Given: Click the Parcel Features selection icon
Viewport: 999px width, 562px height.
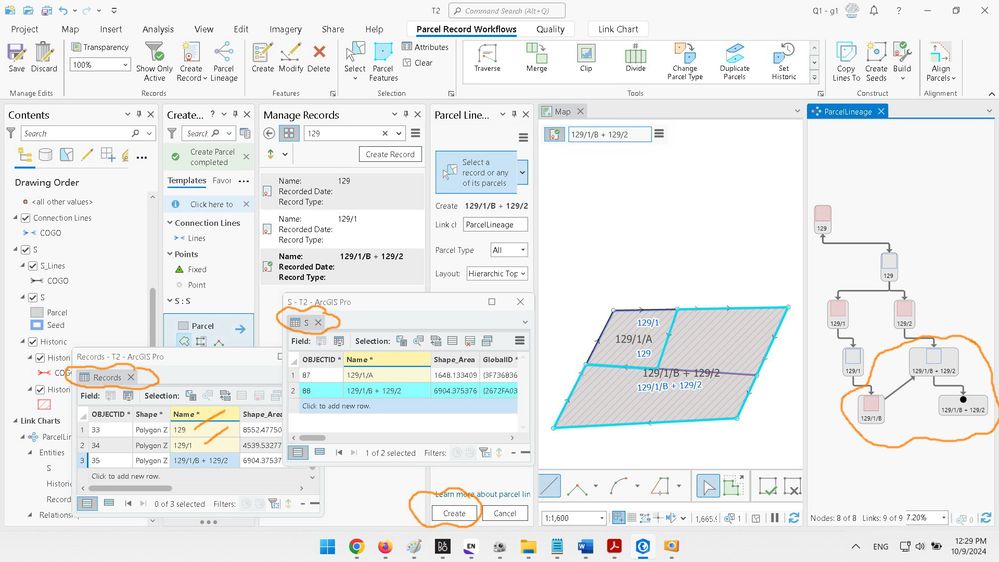Looking at the screenshot, I should pos(383,62).
